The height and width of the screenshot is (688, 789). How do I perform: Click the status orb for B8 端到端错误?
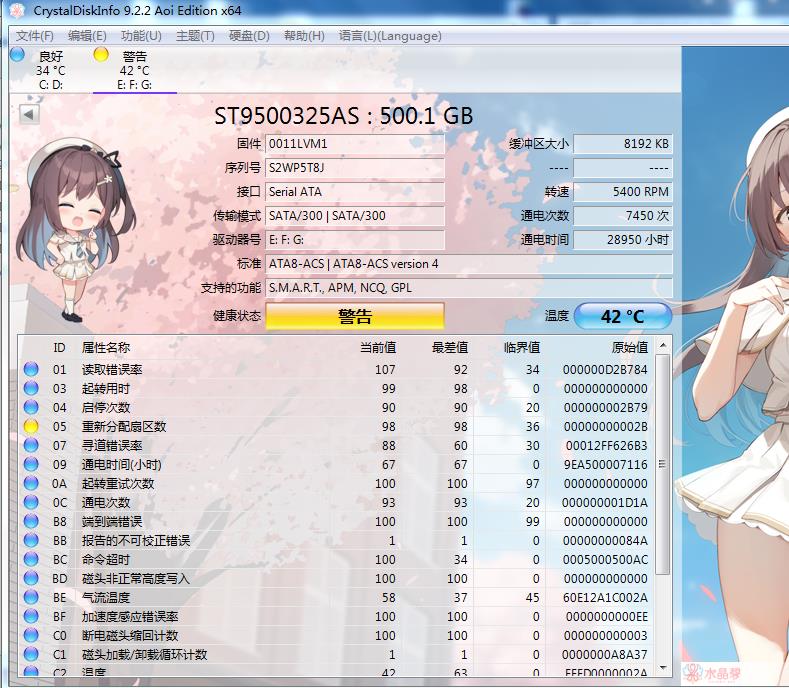tap(31, 521)
